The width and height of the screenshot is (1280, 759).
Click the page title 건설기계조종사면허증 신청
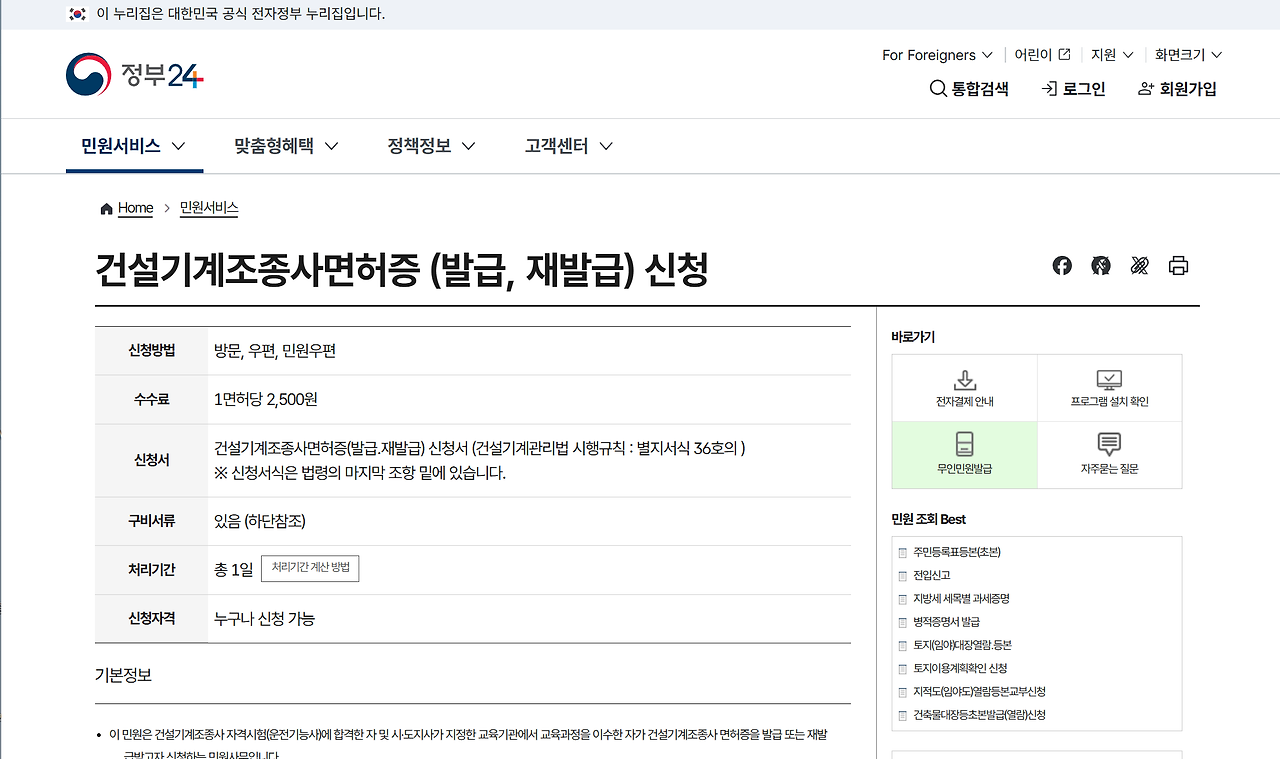tap(402, 269)
